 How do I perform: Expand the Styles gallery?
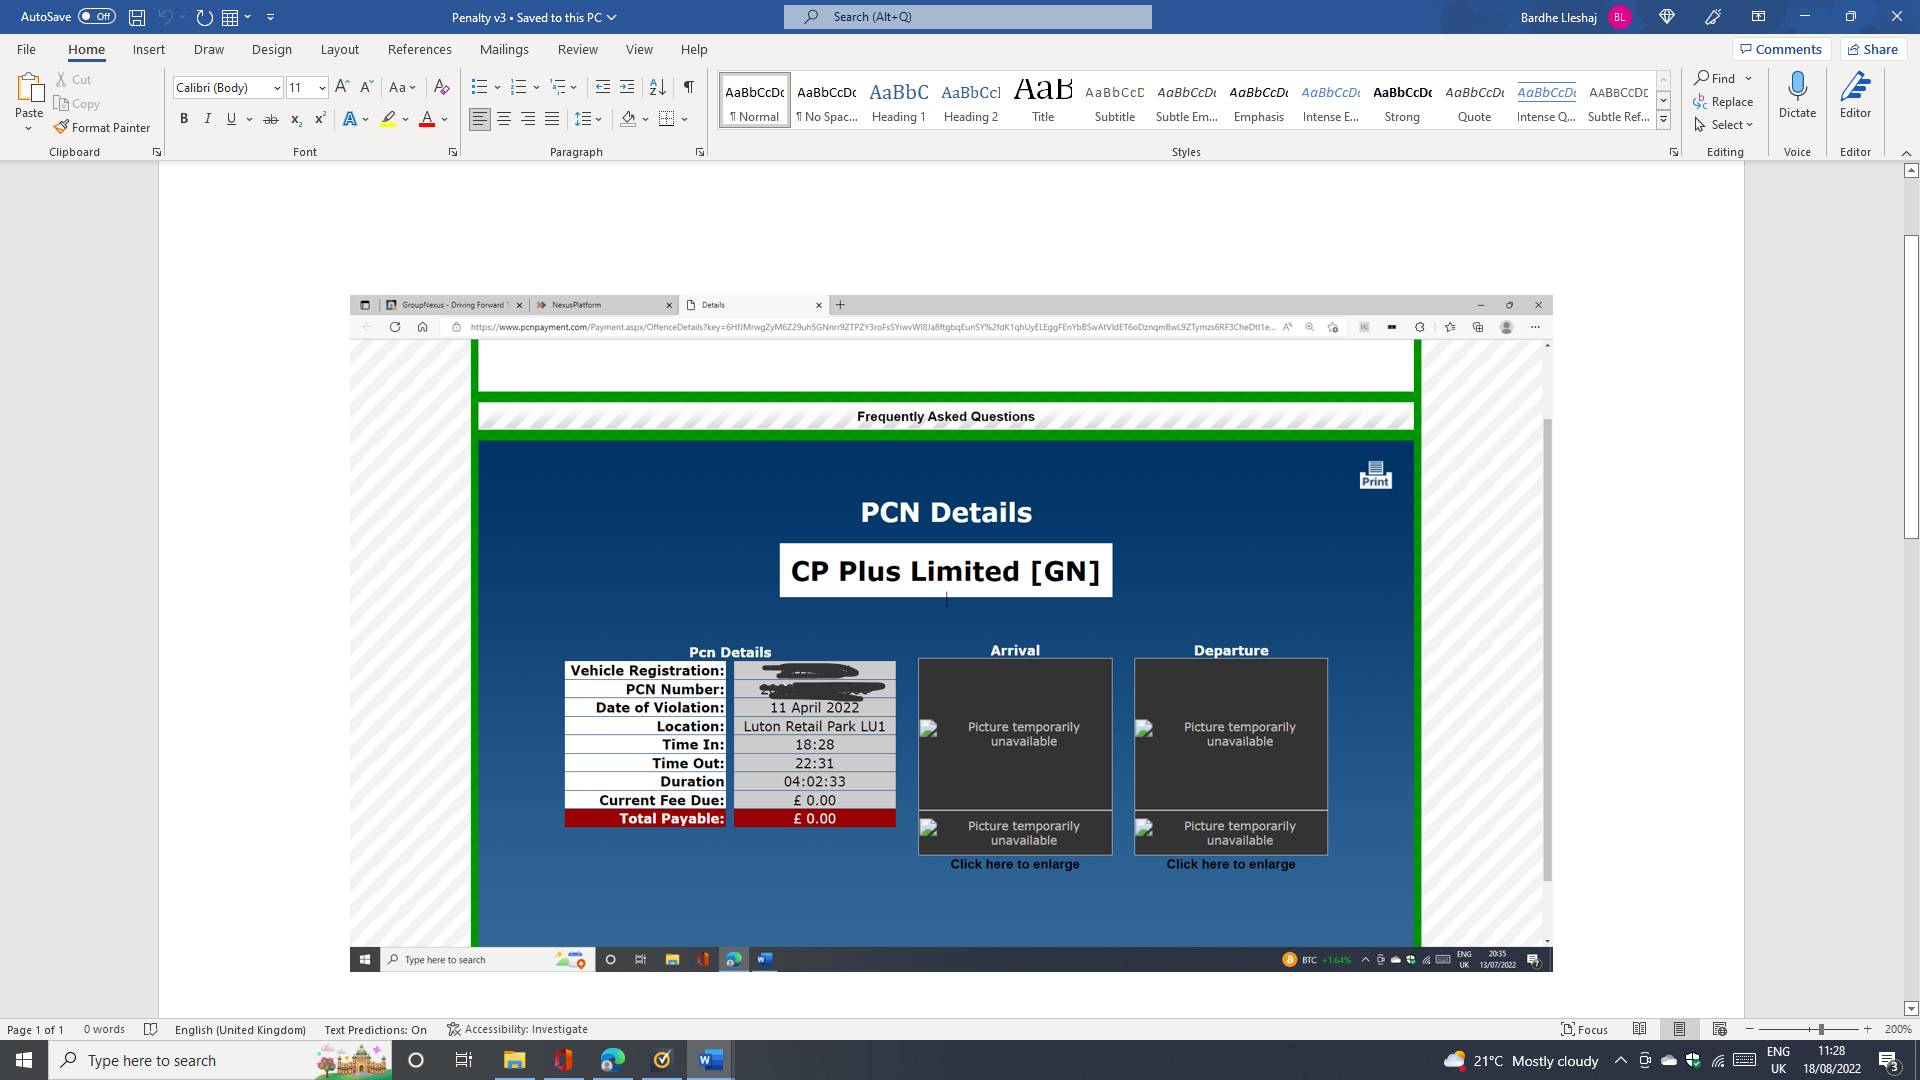tap(1663, 120)
